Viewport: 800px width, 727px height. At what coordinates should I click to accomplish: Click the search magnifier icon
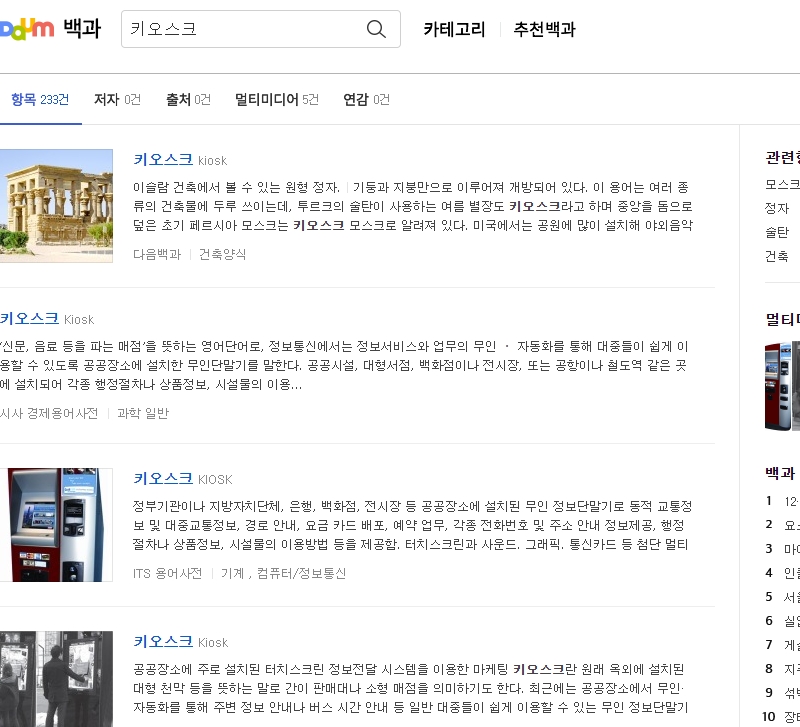pos(376,29)
